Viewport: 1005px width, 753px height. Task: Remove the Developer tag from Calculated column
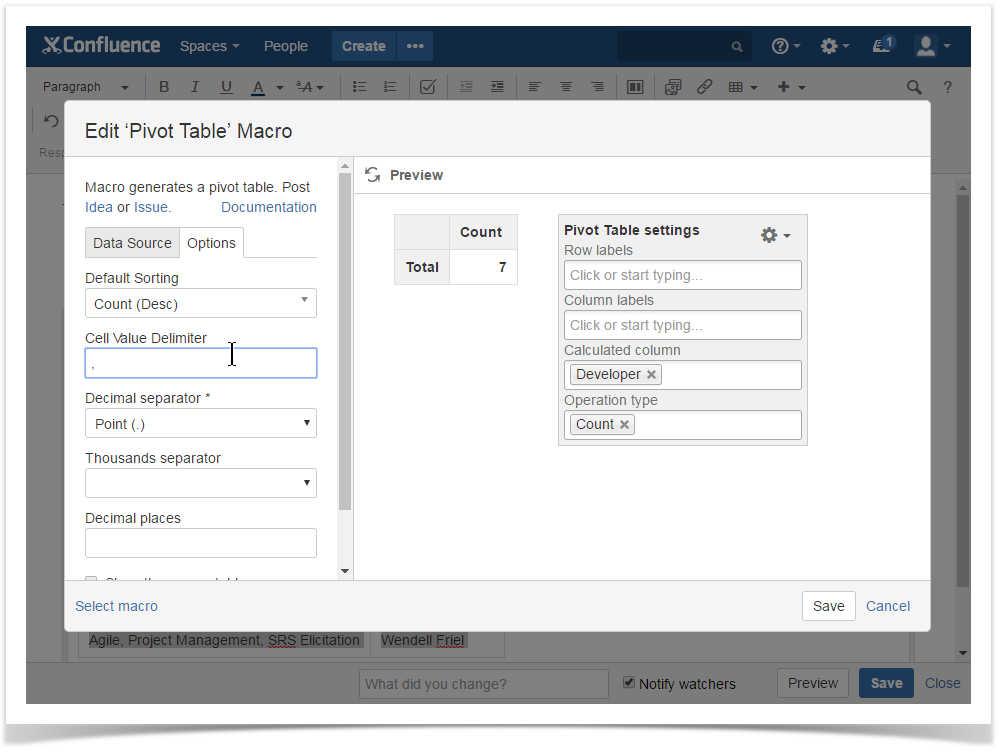click(651, 375)
